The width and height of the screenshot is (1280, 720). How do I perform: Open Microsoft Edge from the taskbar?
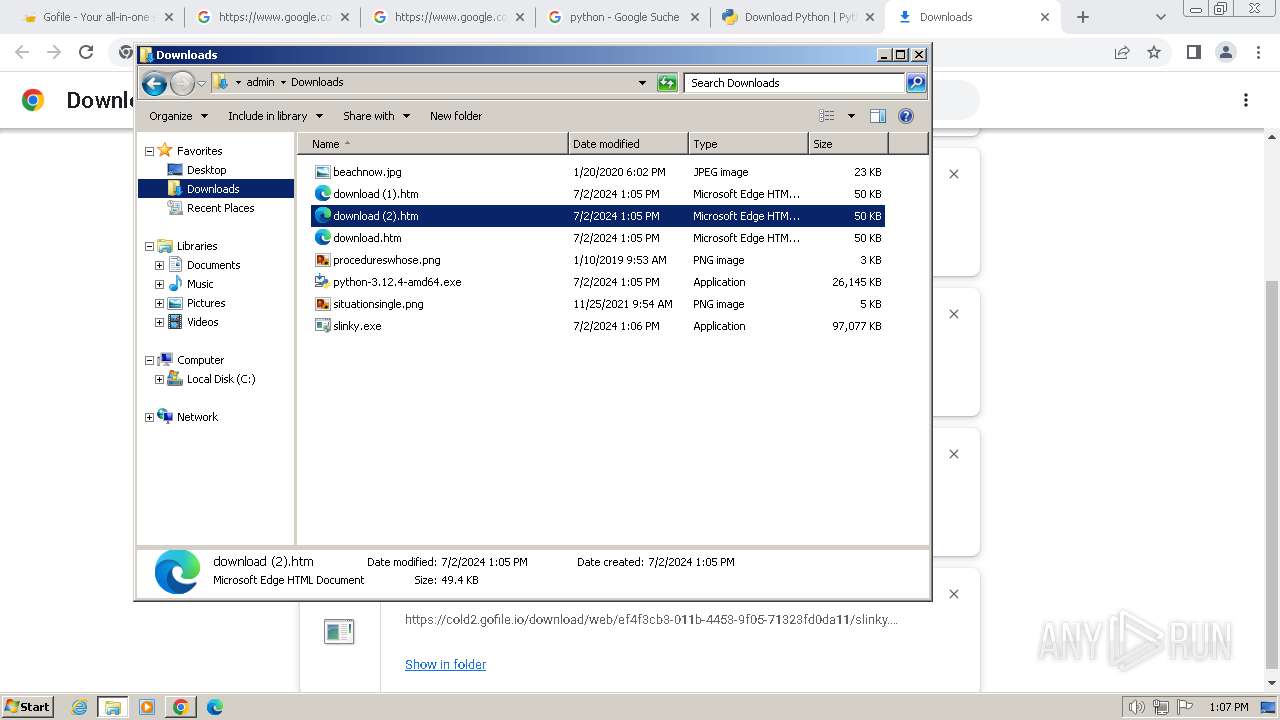pos(214,707)
